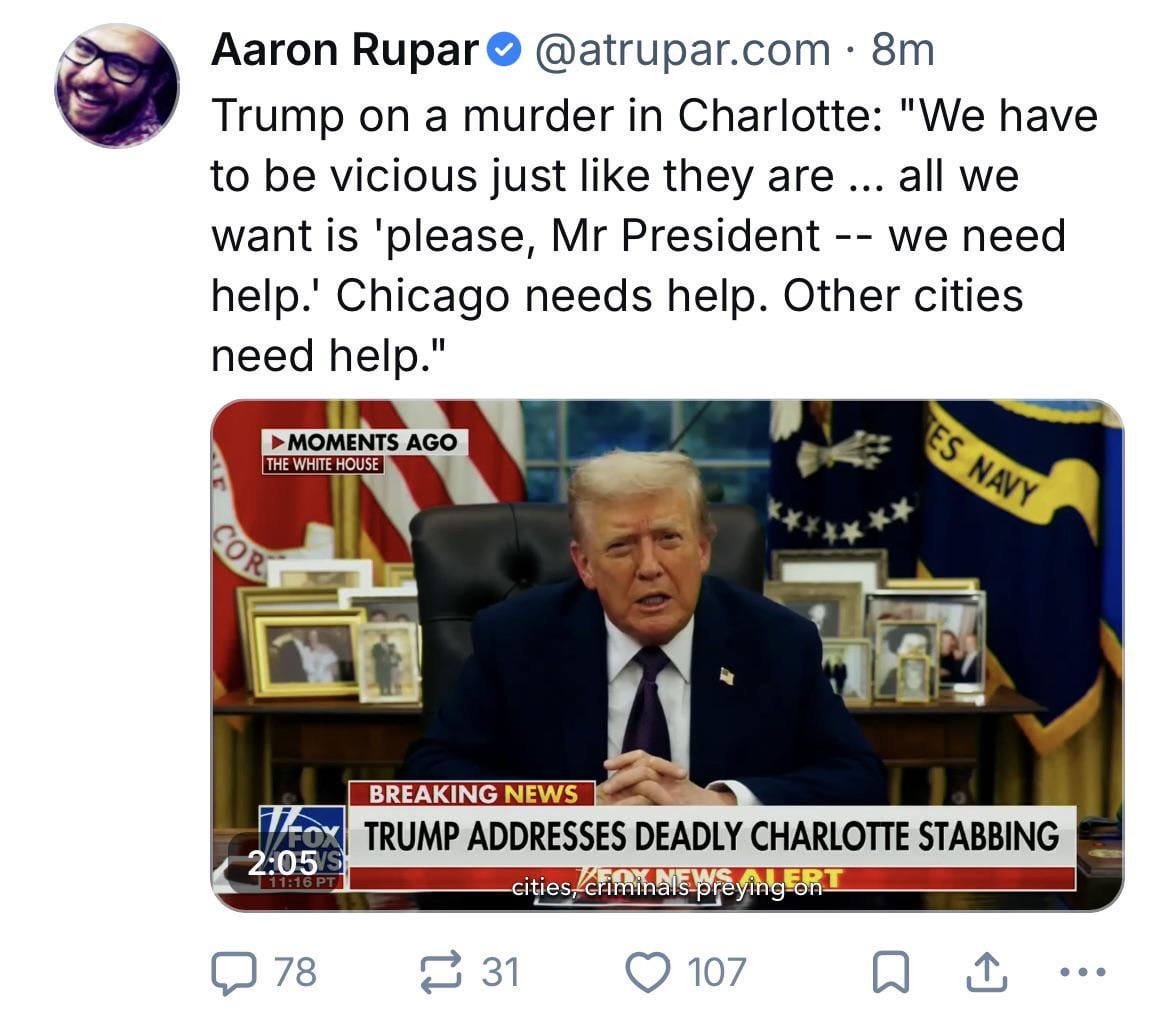Open the share upload-arrow icon
Image resolution: width=1170 pixels, height=1014 pixels.
point(986,972)
